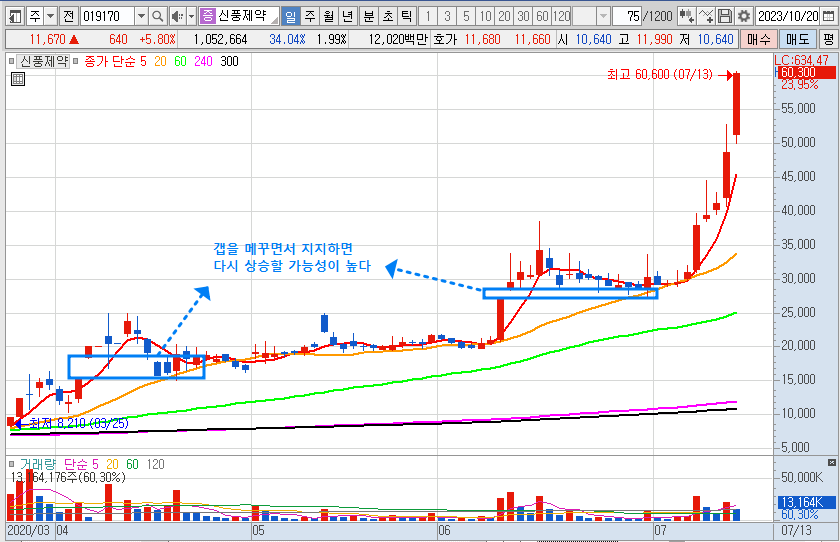The height and width of the screenshot is (542, 840).
Task: Open chart settings gear icon
Action: 744,16
